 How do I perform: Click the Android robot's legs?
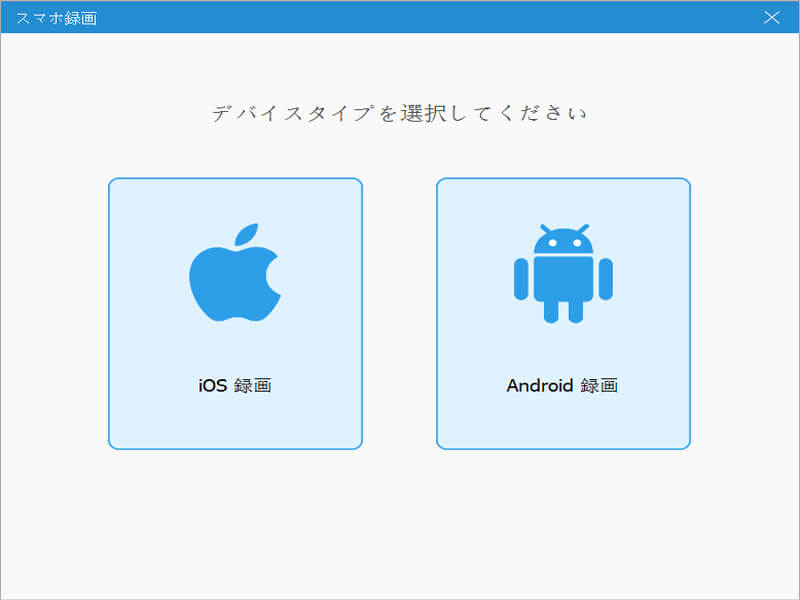[563, 312]
